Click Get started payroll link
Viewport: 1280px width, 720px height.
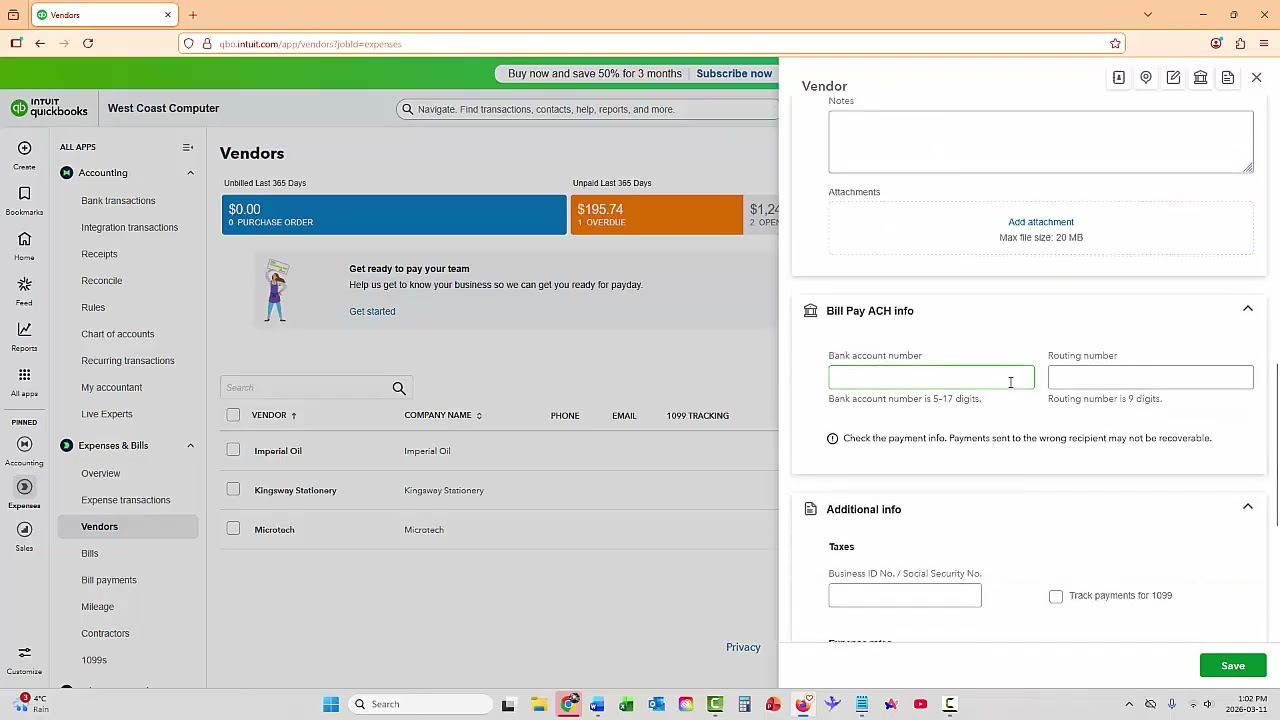tap(372, 311)
